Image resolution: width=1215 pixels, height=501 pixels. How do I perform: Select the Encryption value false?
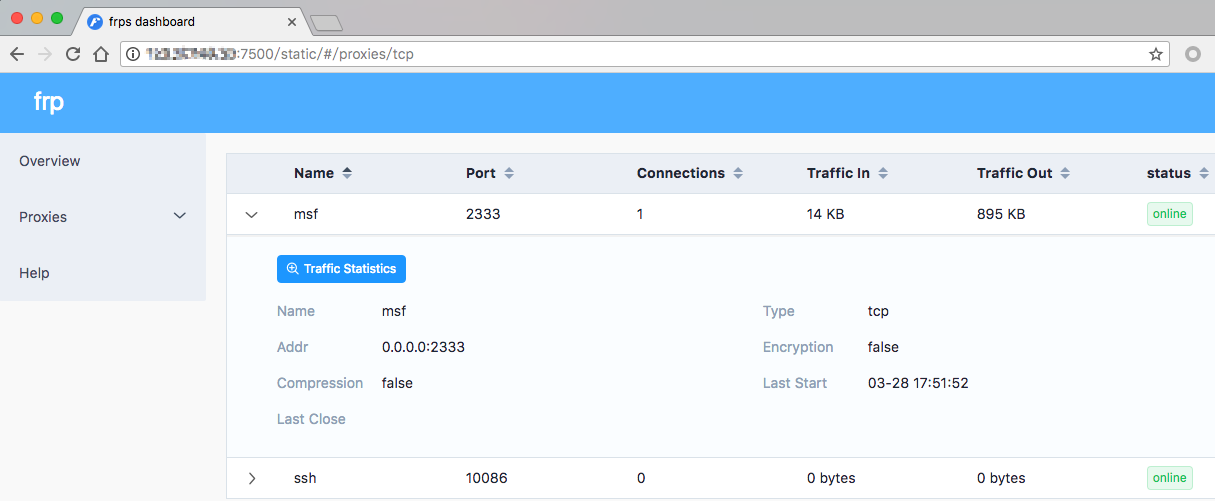tap(883, 347)
